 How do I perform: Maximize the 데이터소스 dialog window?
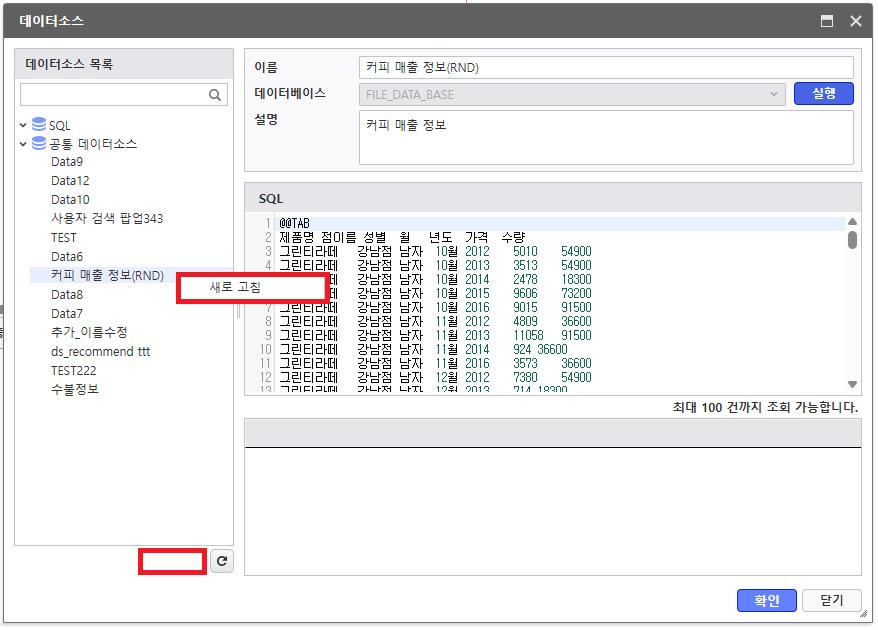827,20
